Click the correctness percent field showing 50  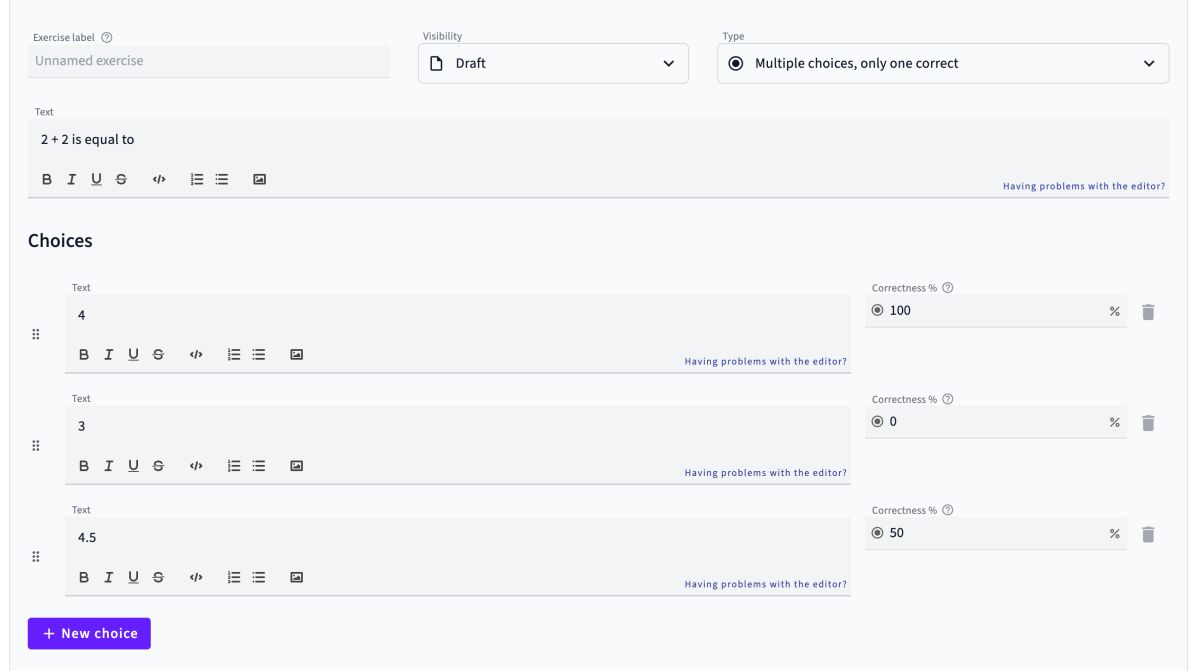tap(990, 533)
